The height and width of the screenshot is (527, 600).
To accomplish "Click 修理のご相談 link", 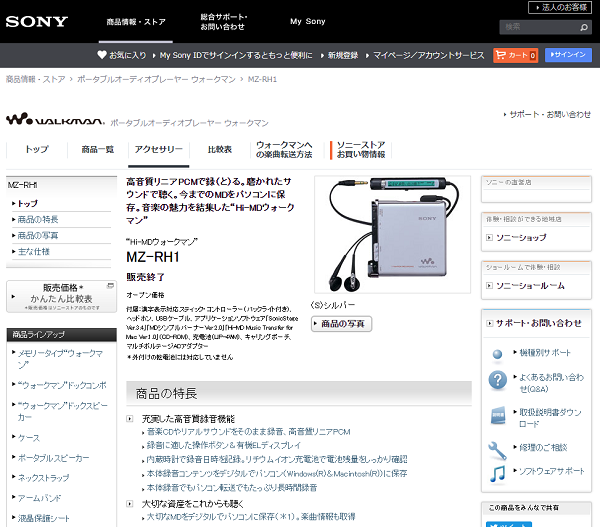I will click(x=543, y=447).
